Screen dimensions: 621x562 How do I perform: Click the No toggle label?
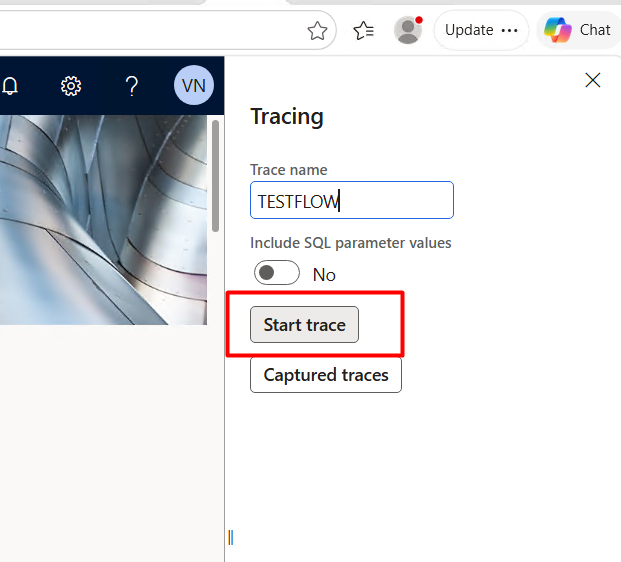[x=324, y=274]
